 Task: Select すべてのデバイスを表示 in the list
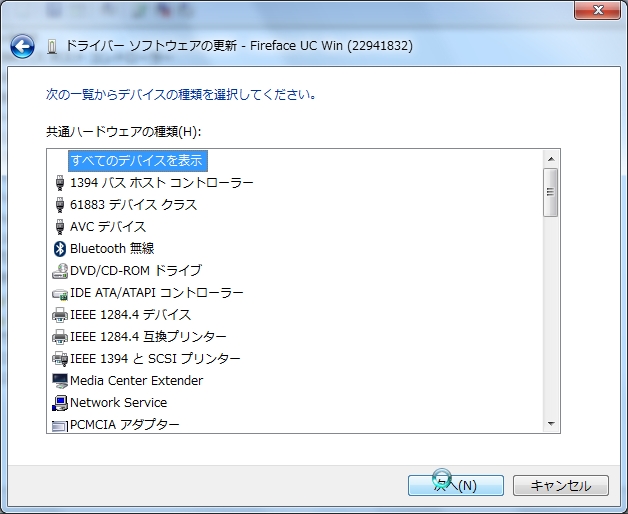pos(138,160)
